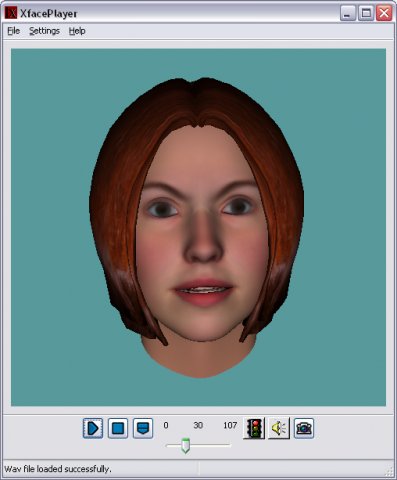397x480 pixels.
Task: Click the XfacePlayer logo icon in title bar
Action: tap(10, 13)
